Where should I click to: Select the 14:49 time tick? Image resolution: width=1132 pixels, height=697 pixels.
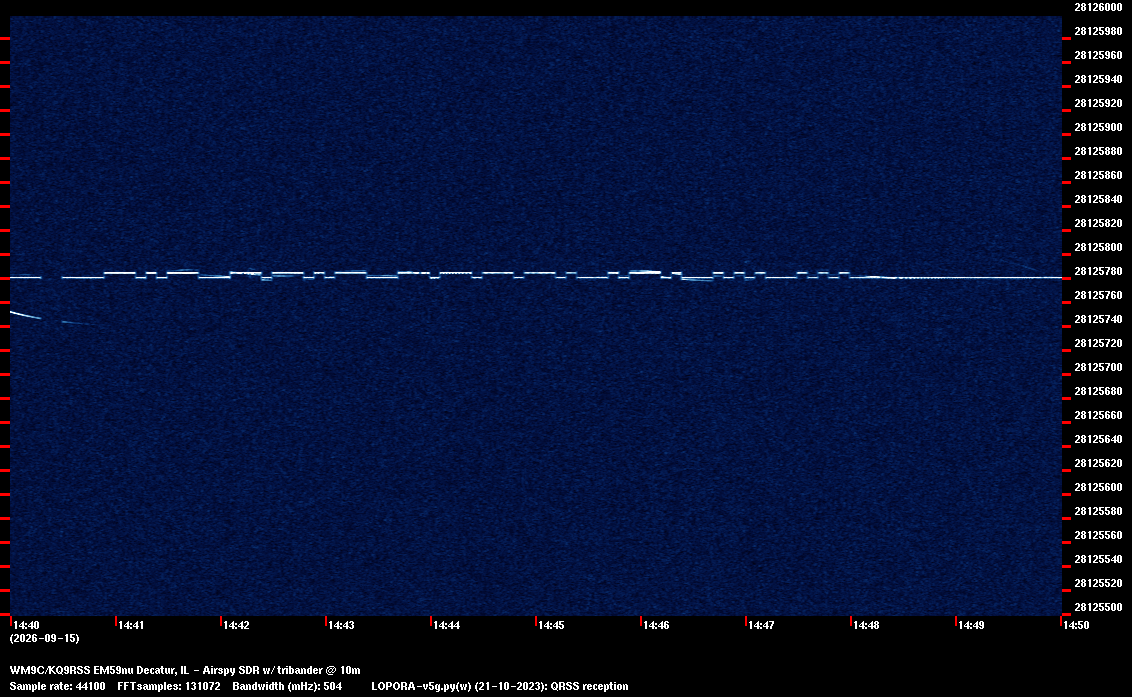971,625
